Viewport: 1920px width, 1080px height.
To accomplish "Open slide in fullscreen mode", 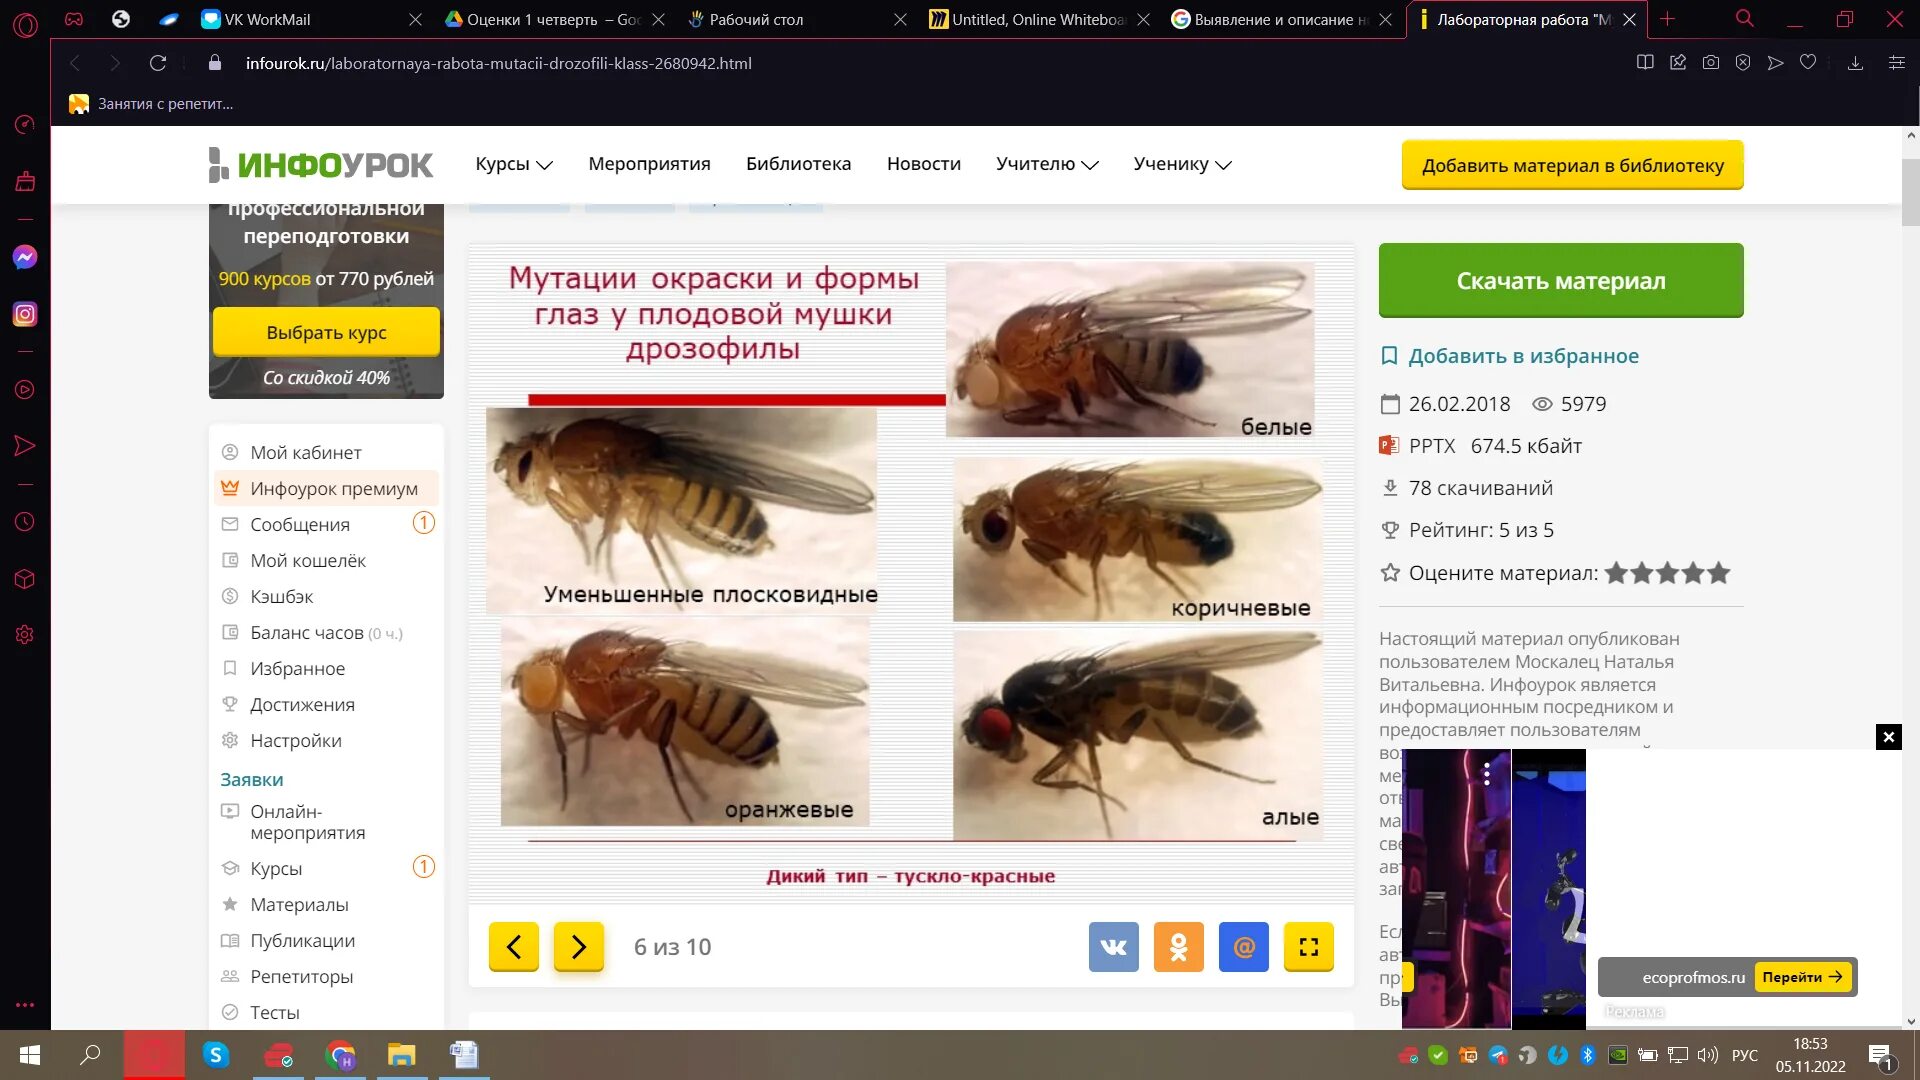I will pos(1308,946).
